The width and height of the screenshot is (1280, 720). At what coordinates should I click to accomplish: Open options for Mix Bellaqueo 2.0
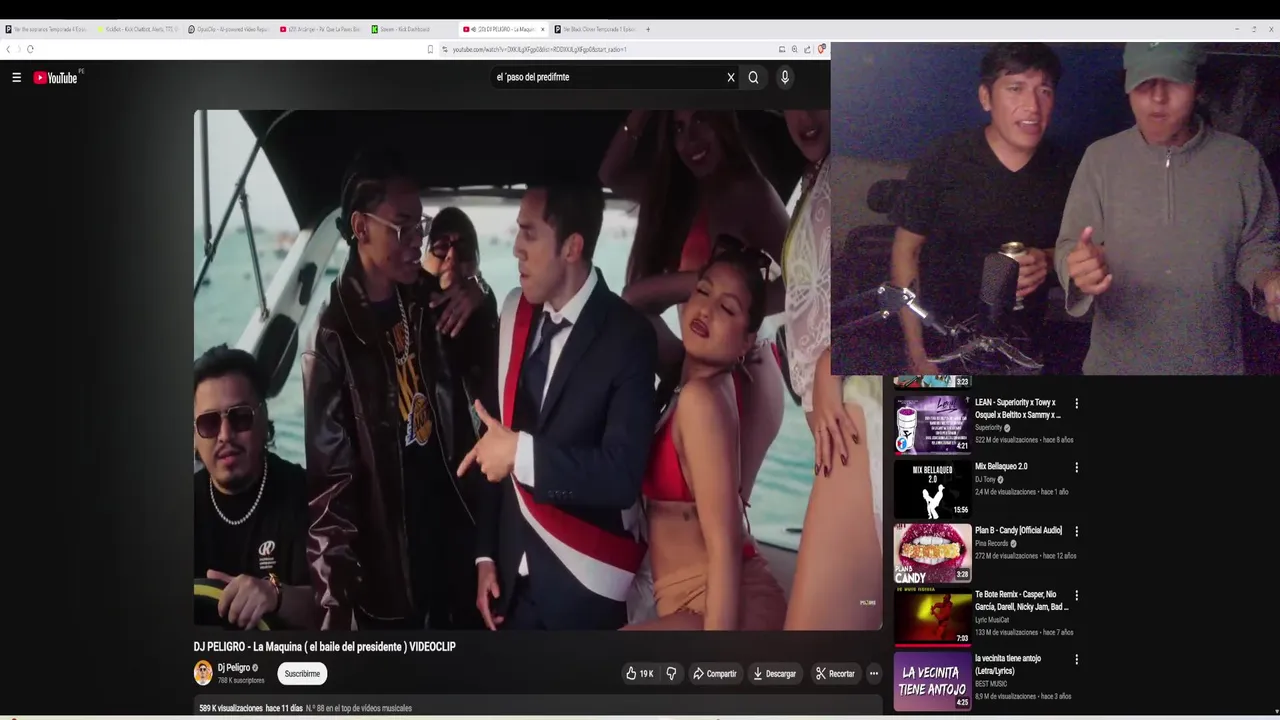(x=1076, y=467)
